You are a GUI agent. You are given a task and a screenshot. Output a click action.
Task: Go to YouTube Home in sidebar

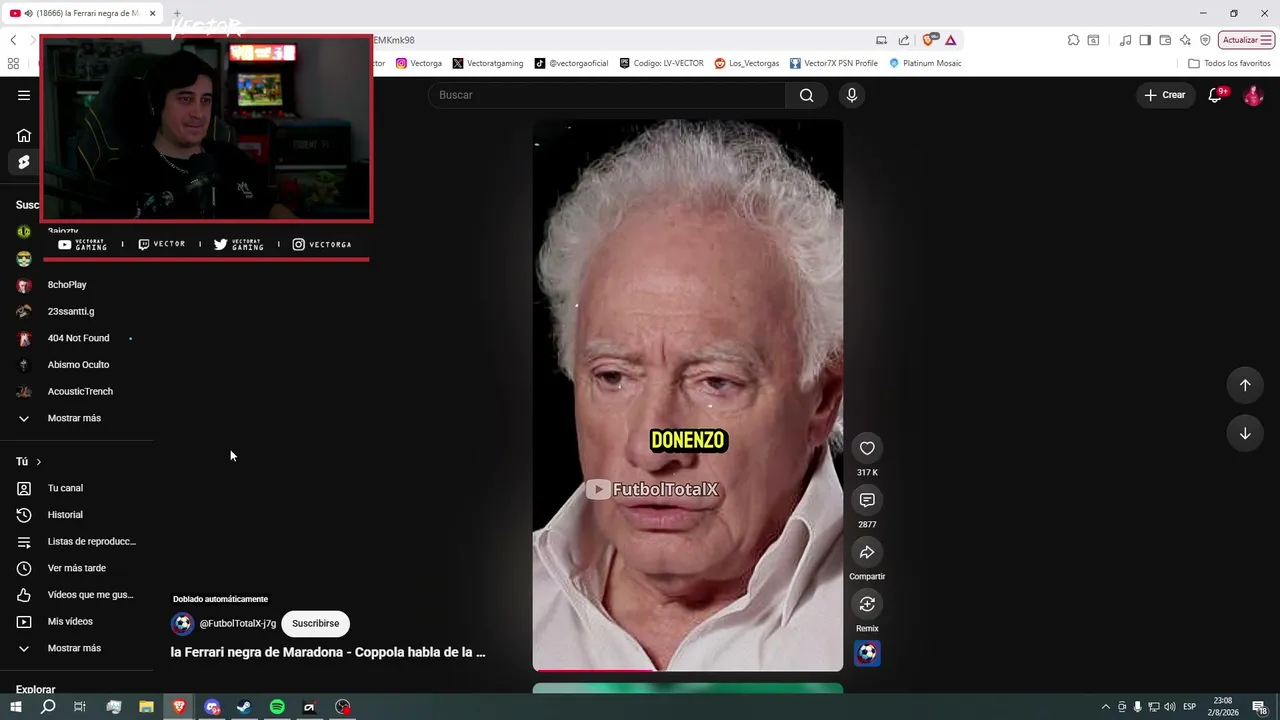(x=24, y=136)
